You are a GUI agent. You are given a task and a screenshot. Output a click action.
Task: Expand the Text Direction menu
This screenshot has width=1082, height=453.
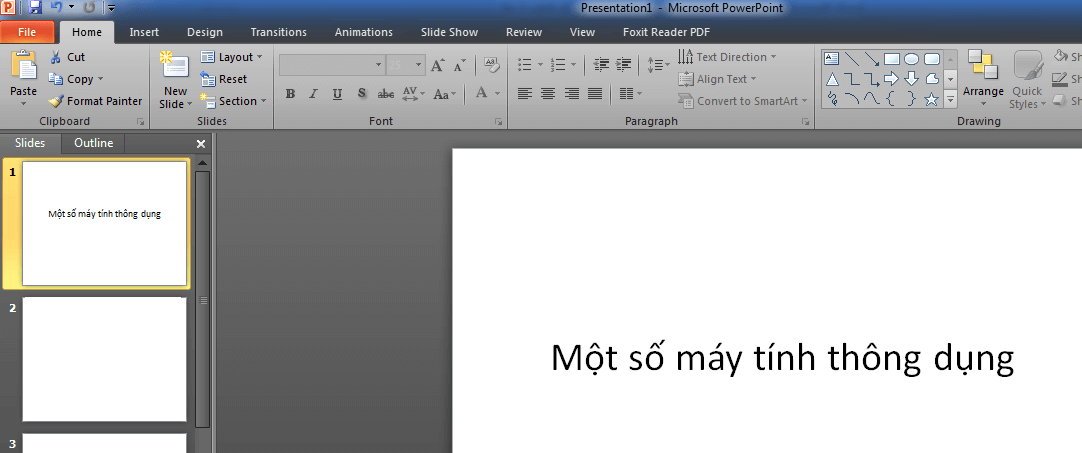point(728,57)
